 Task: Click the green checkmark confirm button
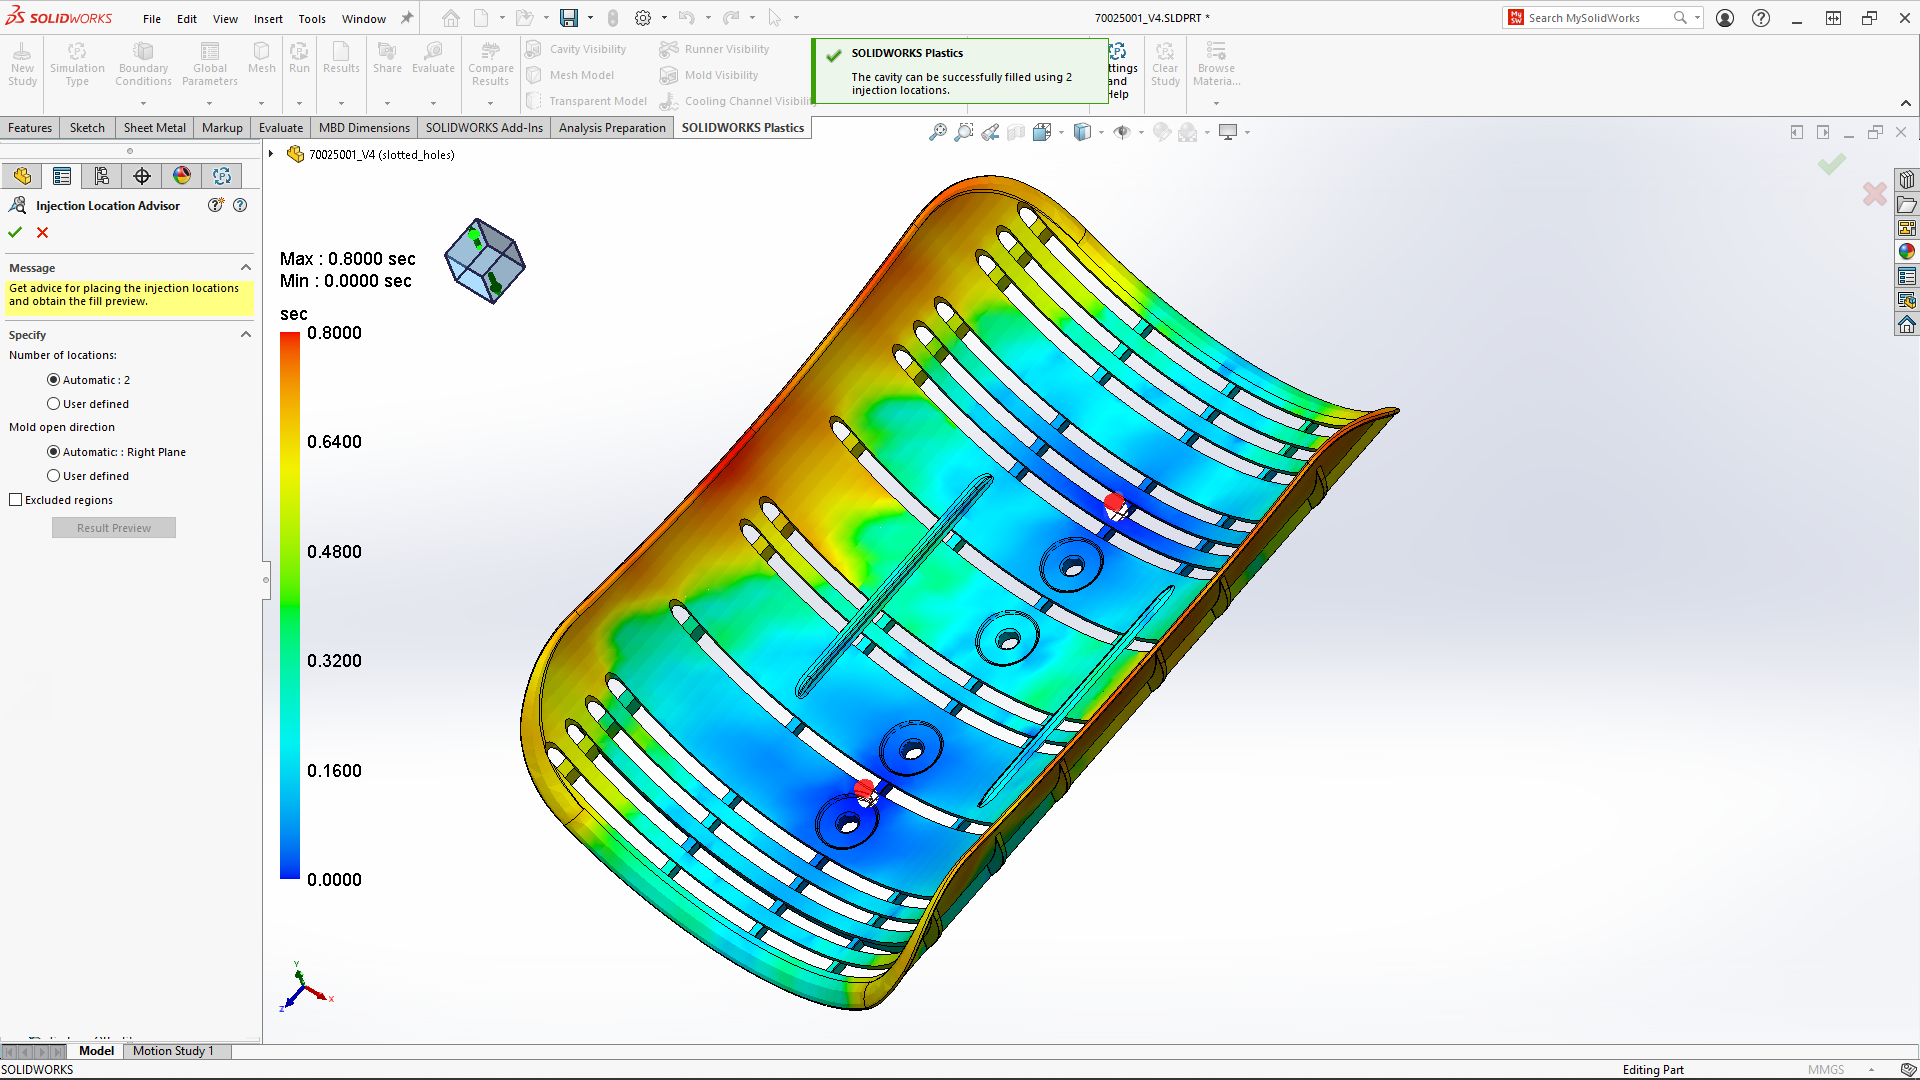[16, 232]
